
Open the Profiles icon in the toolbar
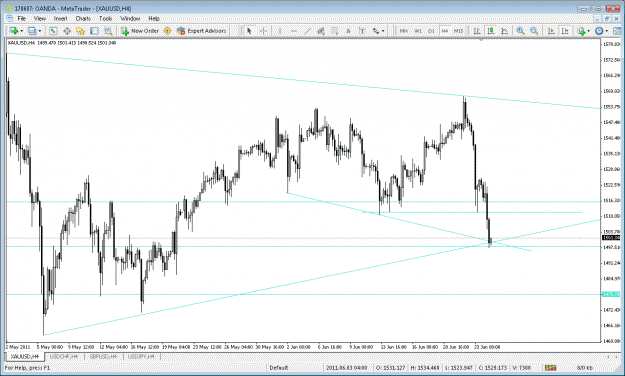[32, 31]
